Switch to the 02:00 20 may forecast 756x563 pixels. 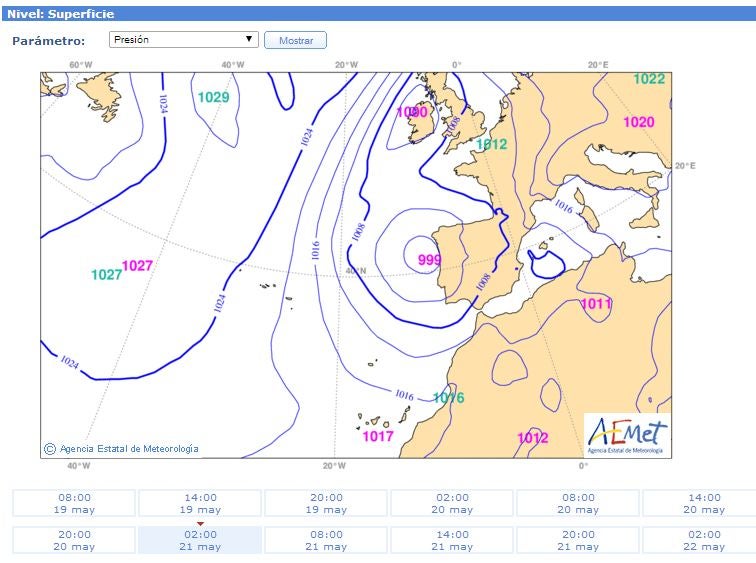pyautogui.click(x=452, y=503)
